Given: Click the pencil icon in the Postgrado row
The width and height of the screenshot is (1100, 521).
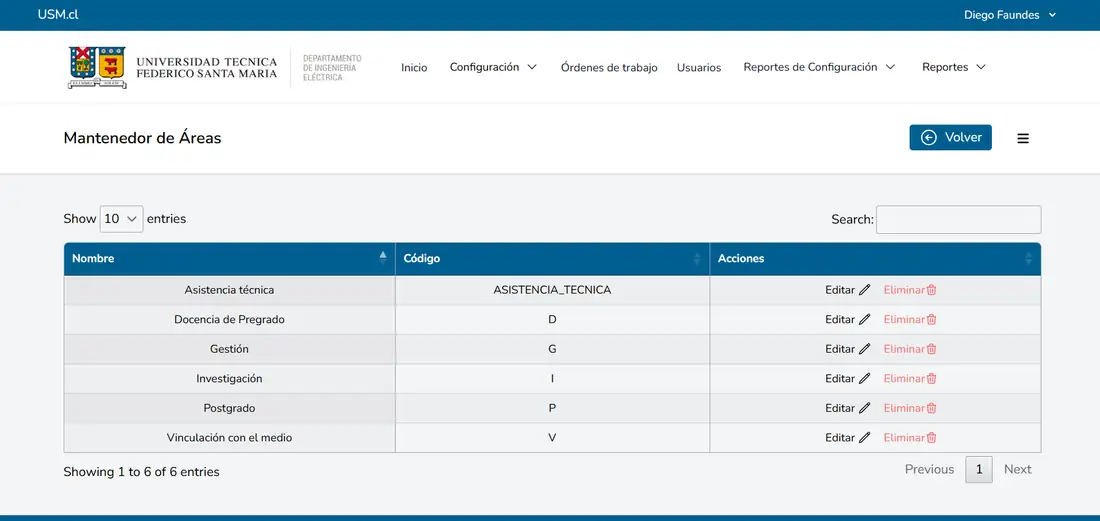Looking at the screenshot, I should (864, 407).
